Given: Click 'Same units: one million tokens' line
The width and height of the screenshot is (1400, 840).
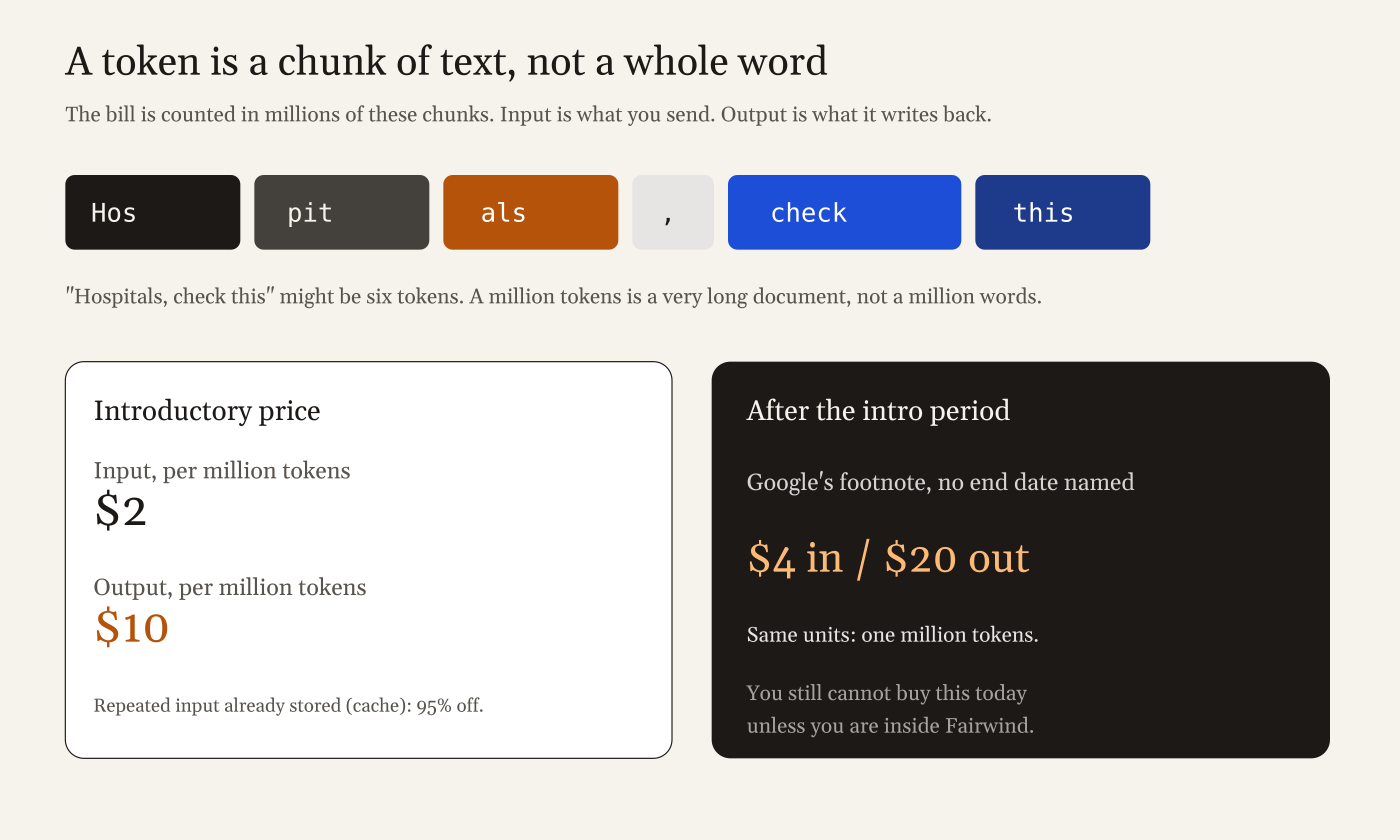Looking at the screenshot, I should click(x=892, y=635).
